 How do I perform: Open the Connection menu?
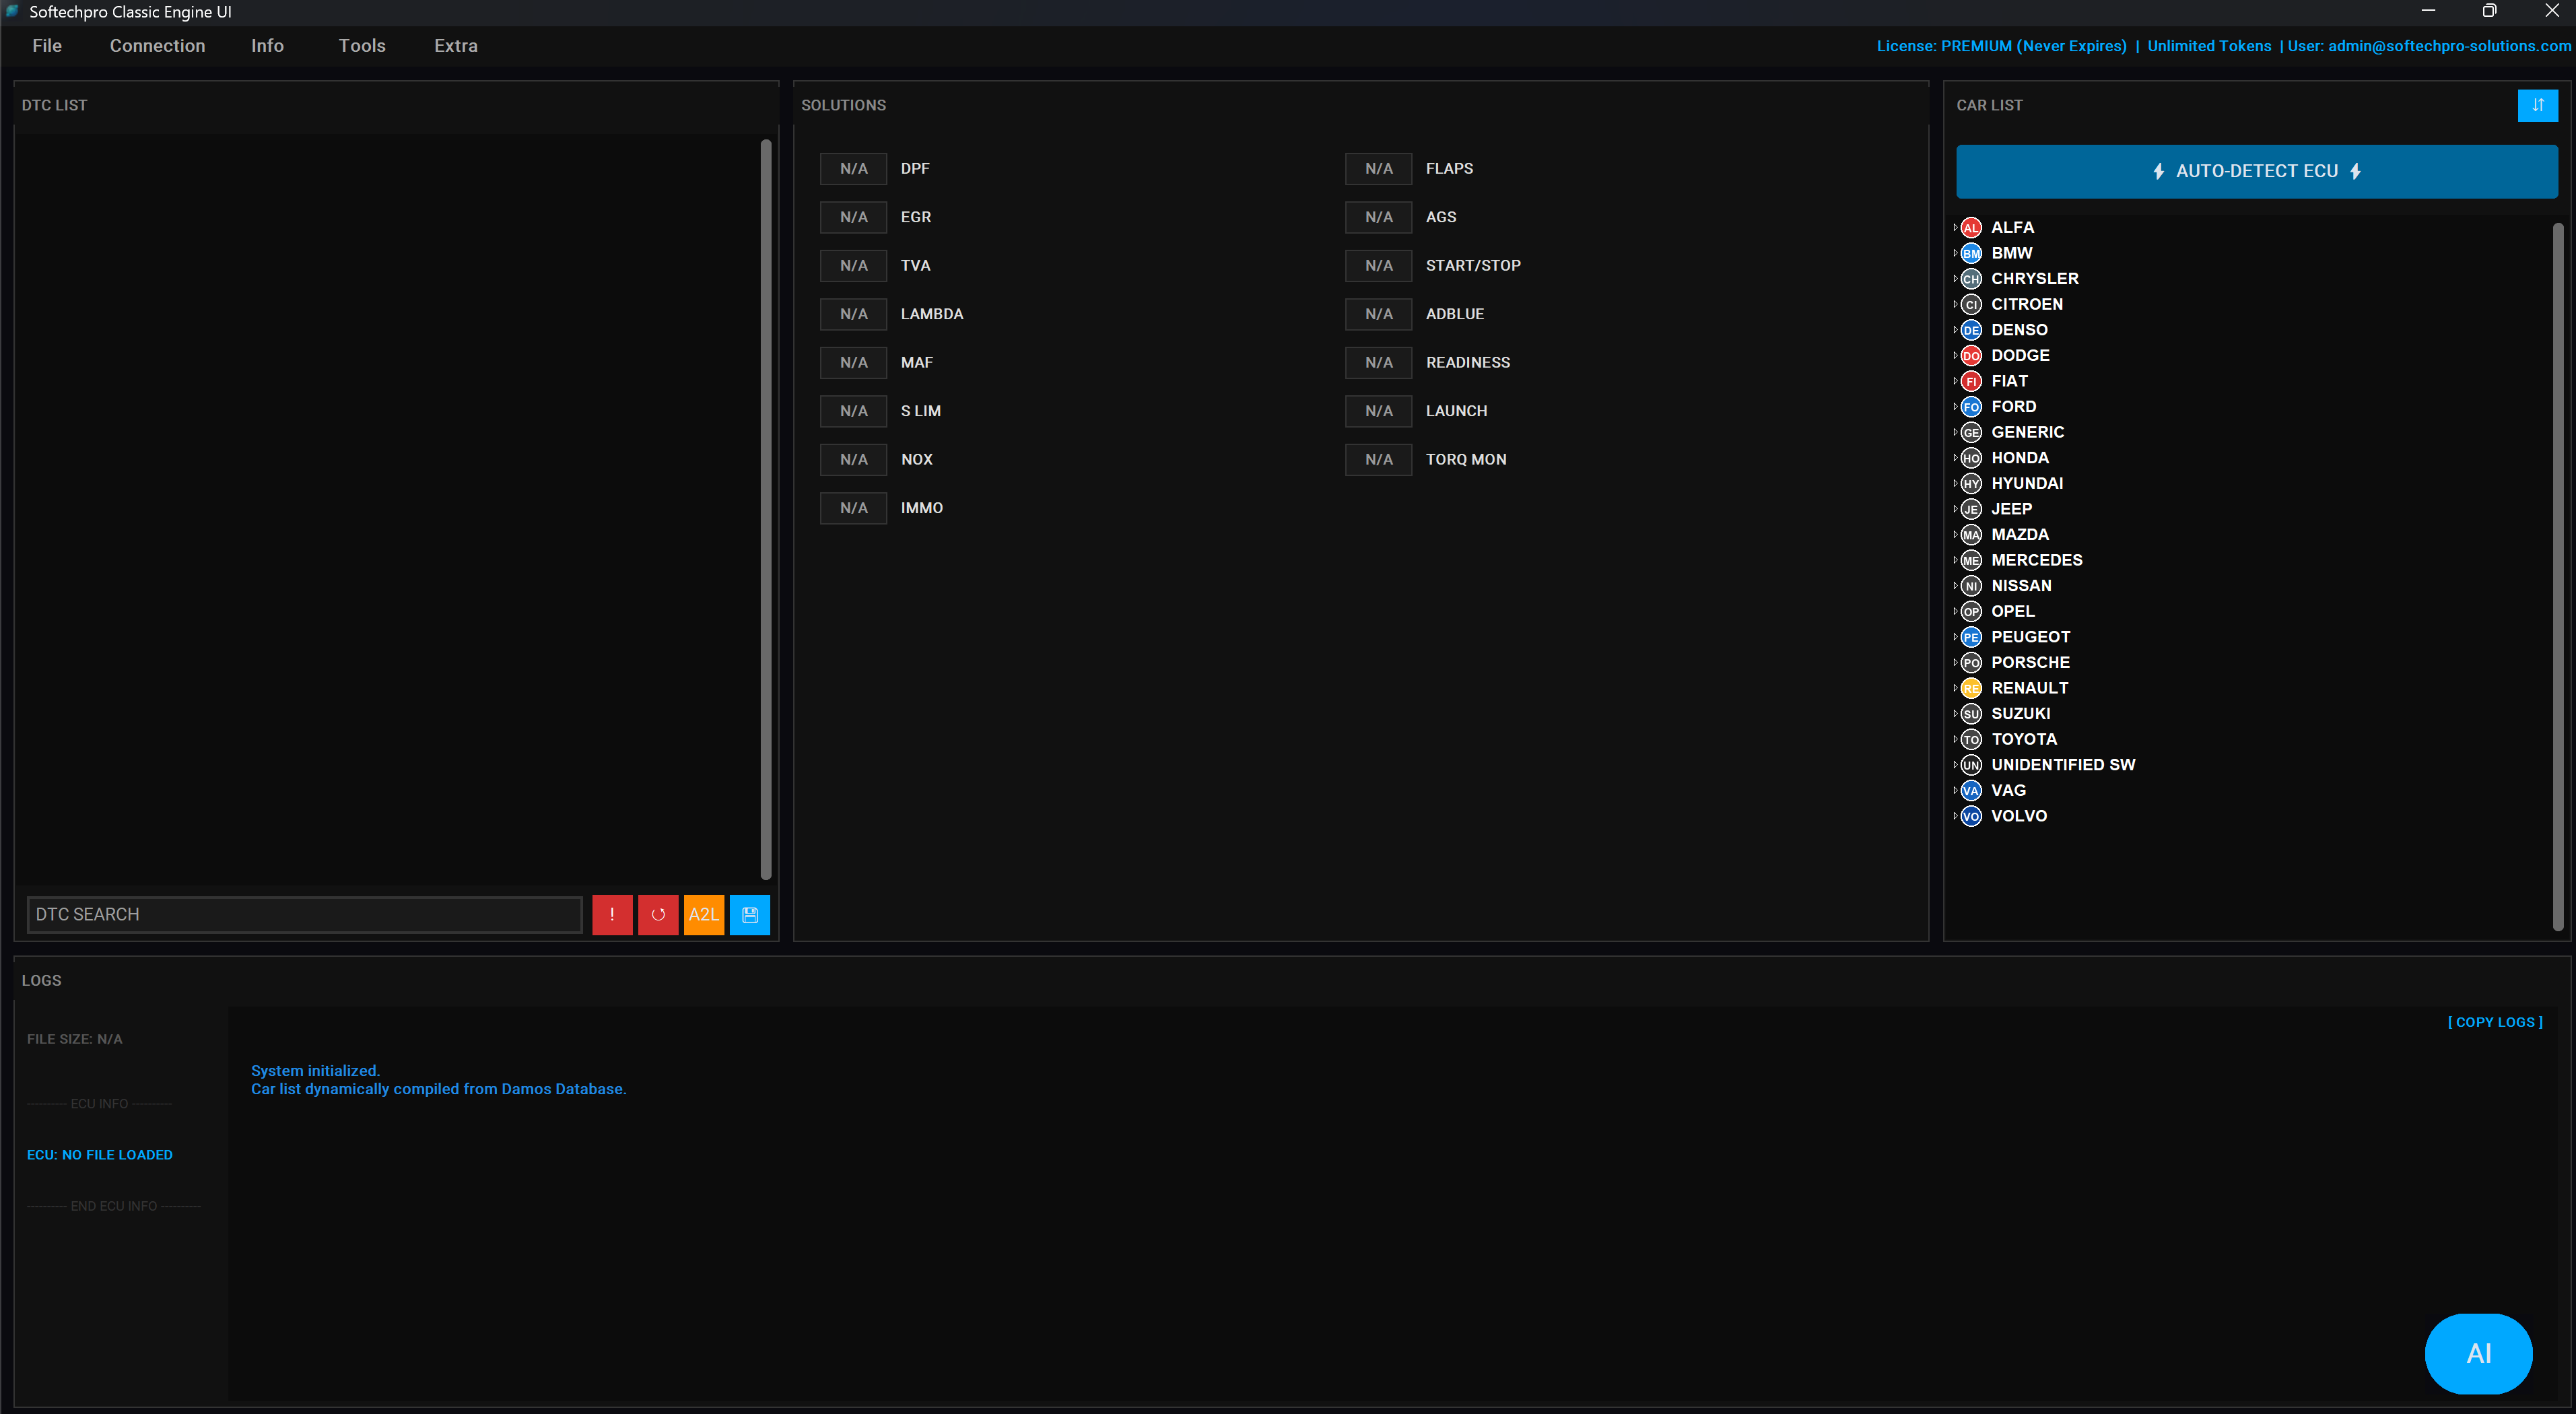[157, 46]
